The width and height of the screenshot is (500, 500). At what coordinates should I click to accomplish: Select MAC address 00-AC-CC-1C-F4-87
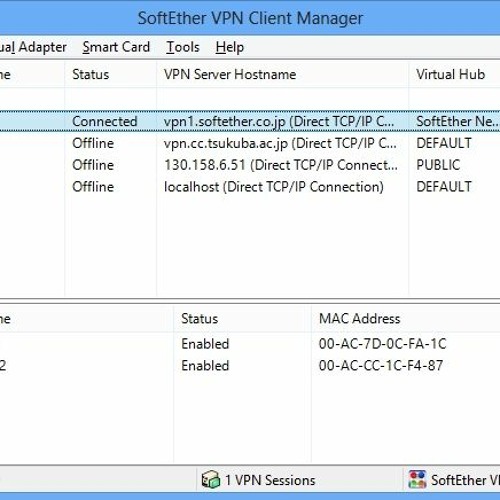381,366
